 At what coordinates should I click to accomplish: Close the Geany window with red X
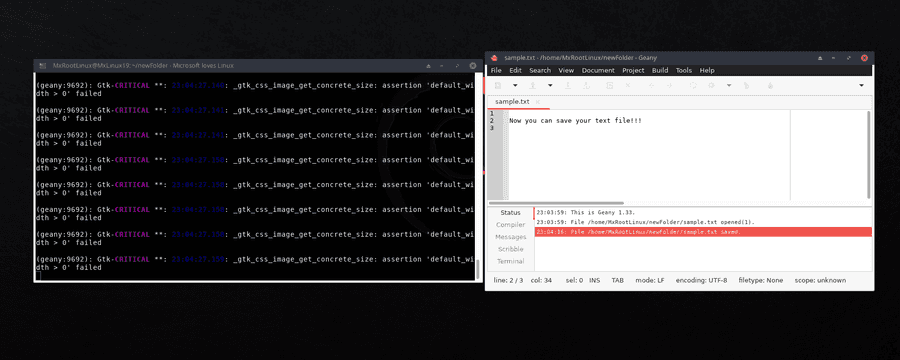(864, 58)
